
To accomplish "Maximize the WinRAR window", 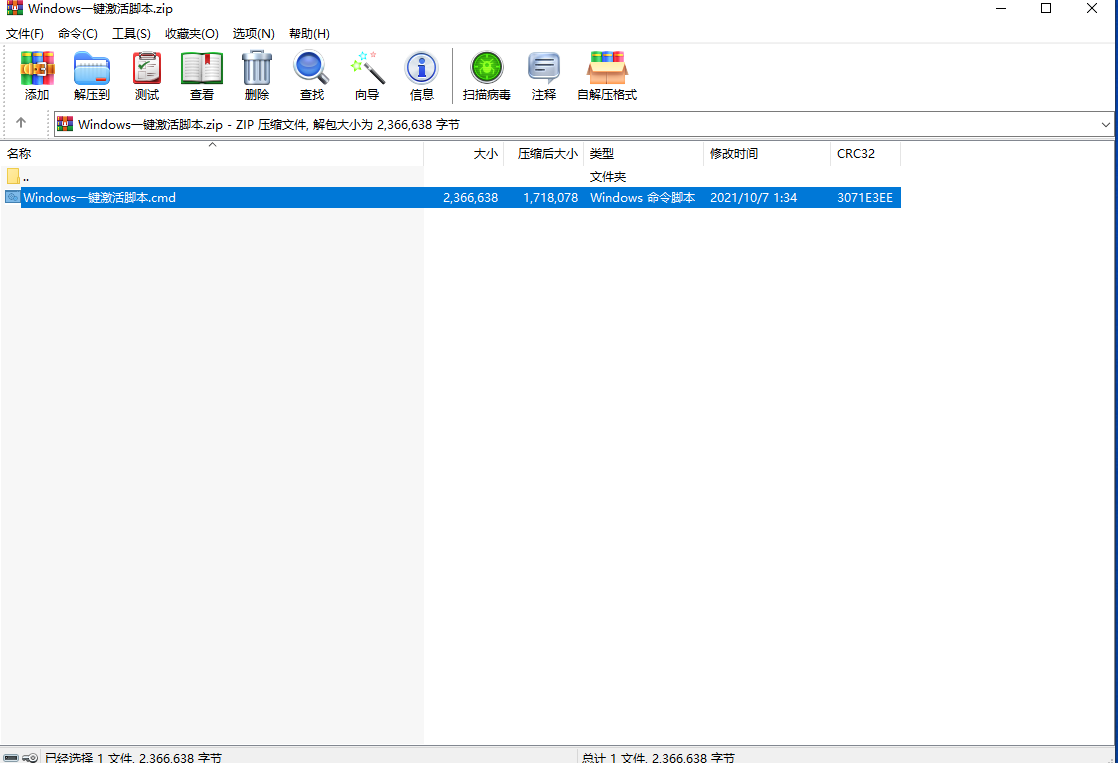I will (x=1046, y=9).
